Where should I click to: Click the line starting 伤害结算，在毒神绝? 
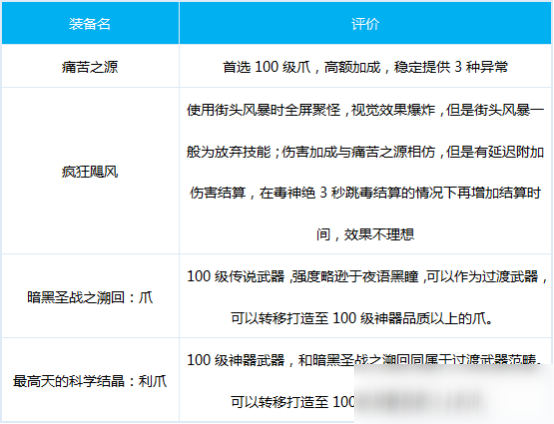coord(365,193)
